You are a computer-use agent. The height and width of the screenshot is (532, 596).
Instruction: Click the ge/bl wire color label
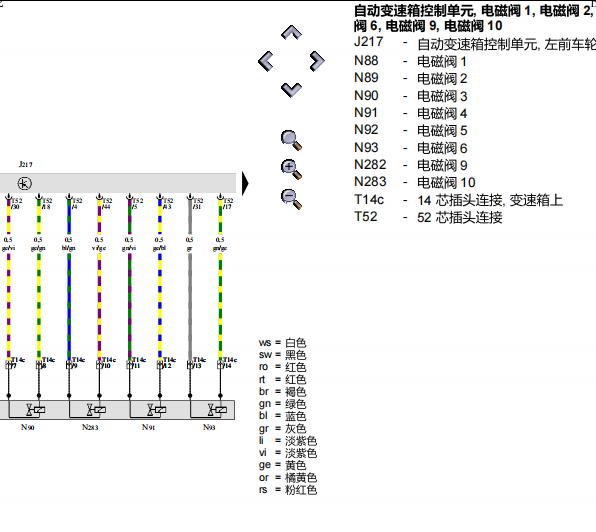(x=159, y=248)
